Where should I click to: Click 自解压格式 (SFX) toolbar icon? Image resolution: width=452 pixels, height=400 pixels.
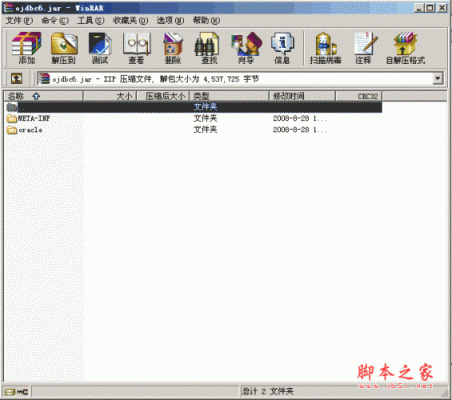tap(405, 48)
